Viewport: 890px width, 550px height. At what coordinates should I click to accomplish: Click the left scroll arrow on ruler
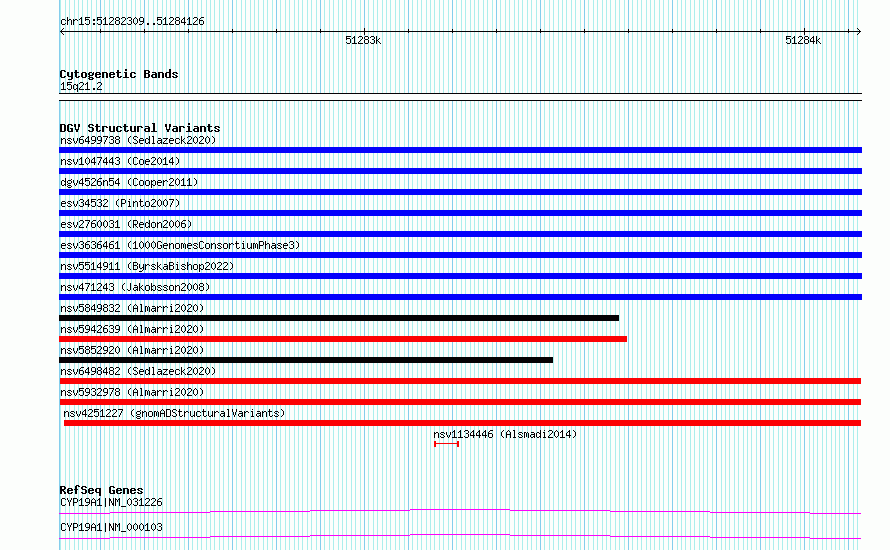tap(62, 32)
